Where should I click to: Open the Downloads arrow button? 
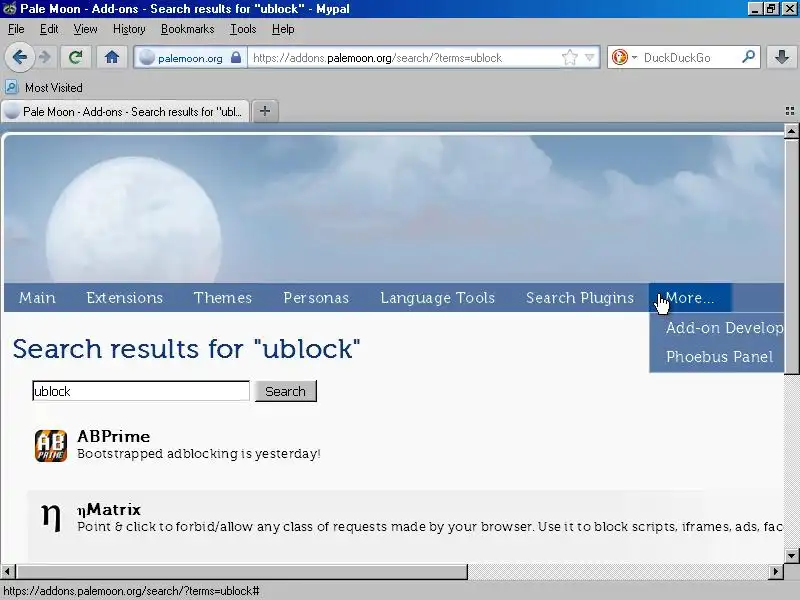tap(782, 57)
